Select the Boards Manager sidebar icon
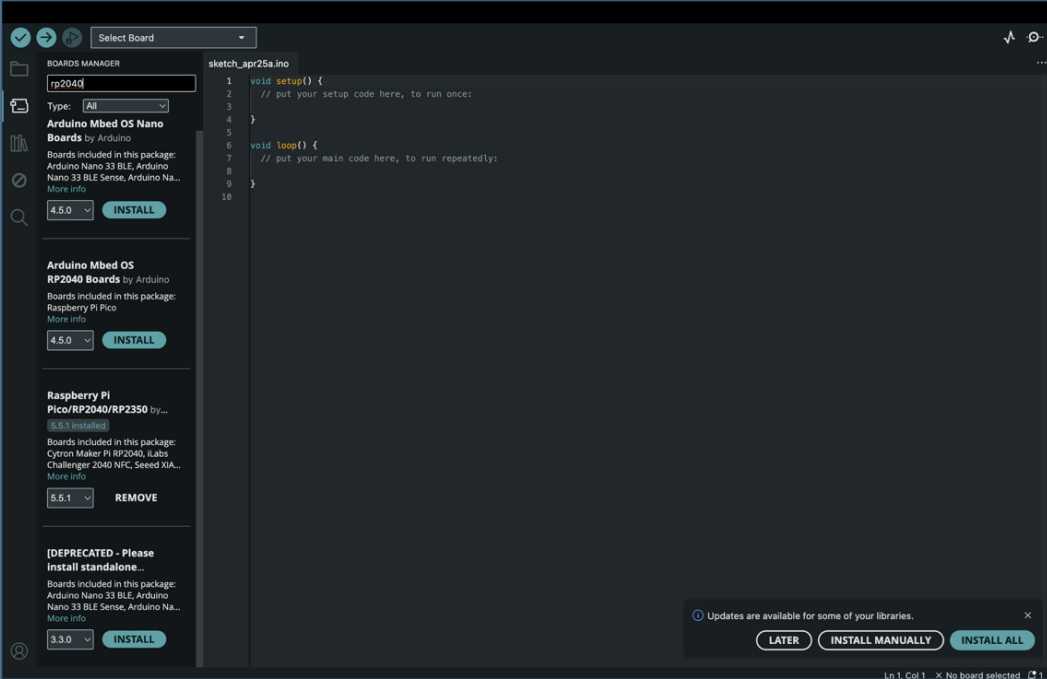Image resolution: width=1047 pixels, height=679 pixels. coord(19,105)
